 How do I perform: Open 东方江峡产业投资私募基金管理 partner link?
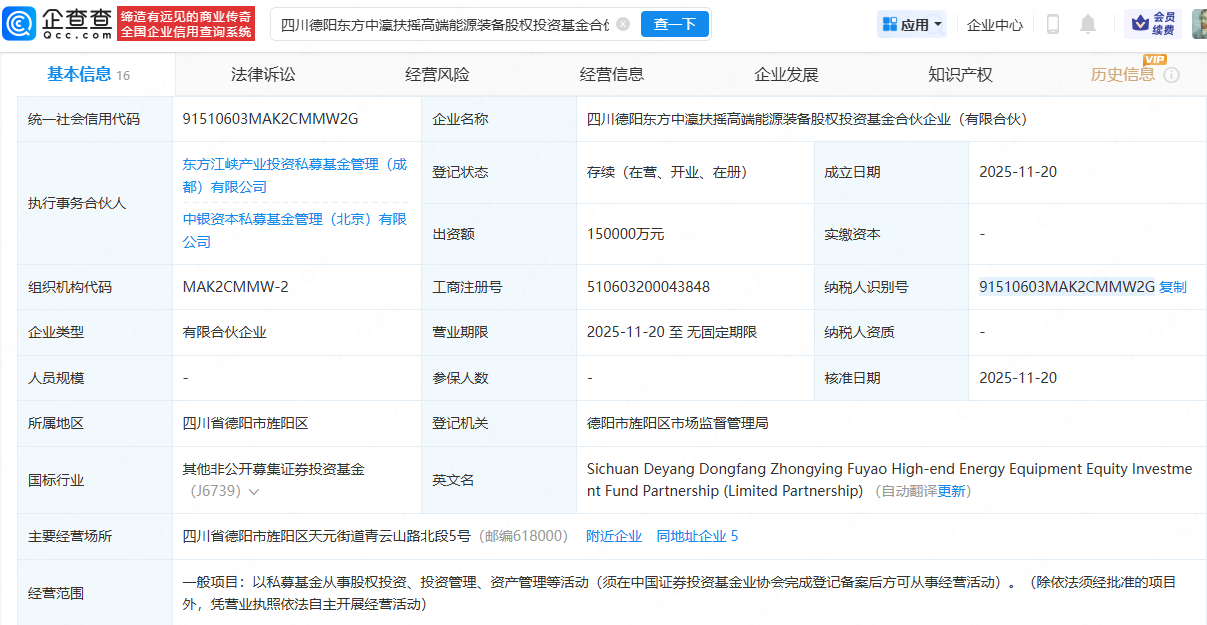click(294, 175)
